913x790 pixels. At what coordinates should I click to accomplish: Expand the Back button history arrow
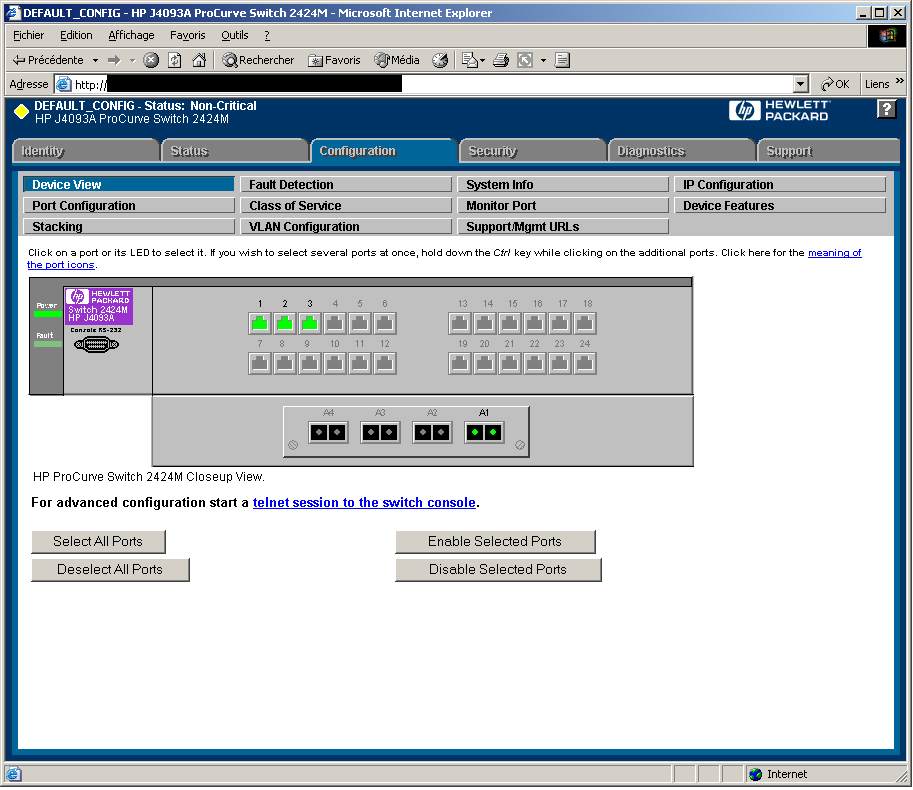pyautogui.click(x=96, y=60)
